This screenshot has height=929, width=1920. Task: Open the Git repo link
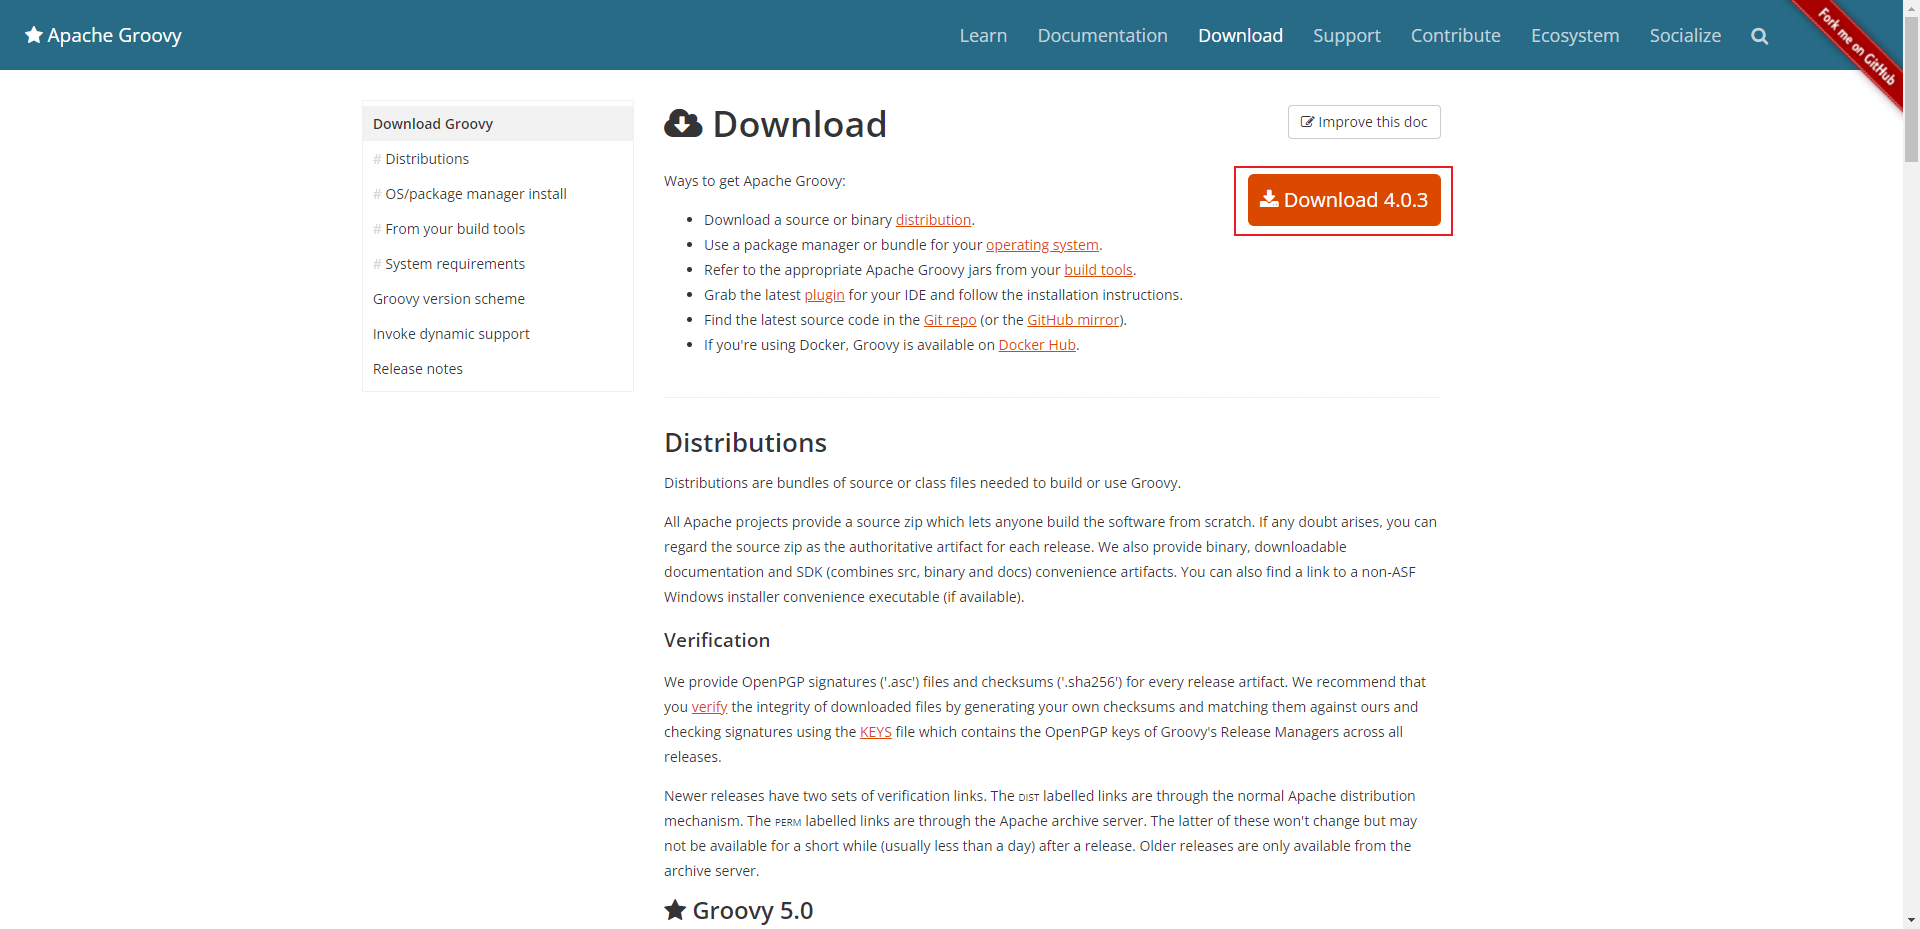[950, 320]
